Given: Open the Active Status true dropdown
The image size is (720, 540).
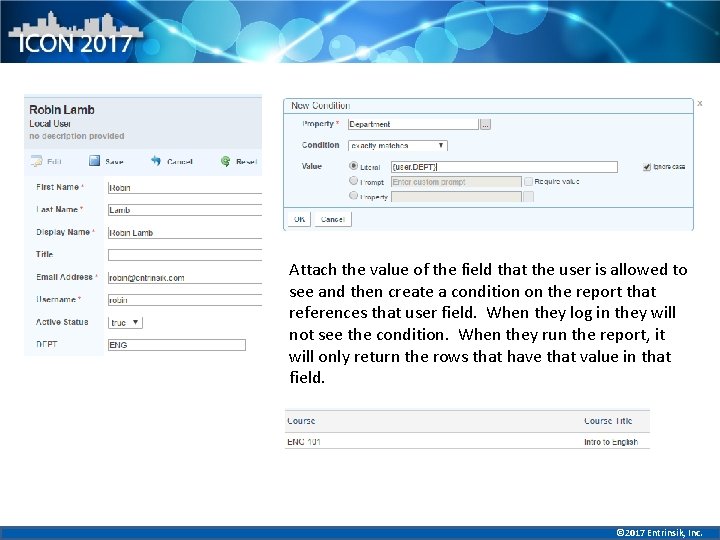Looking at the screenshot, I should pos(125,322).
